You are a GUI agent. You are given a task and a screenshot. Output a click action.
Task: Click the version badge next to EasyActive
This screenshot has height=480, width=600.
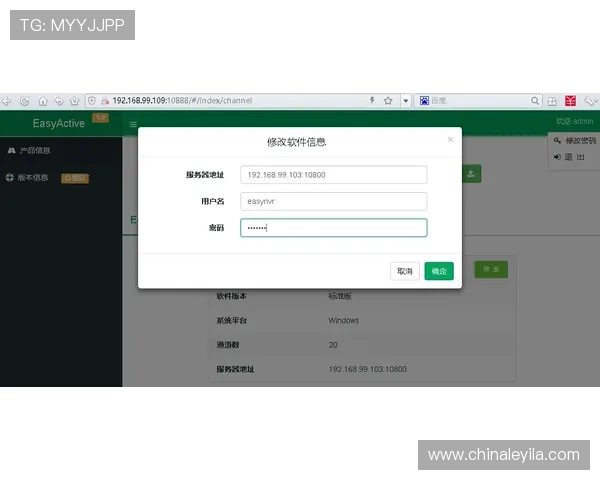100,118
